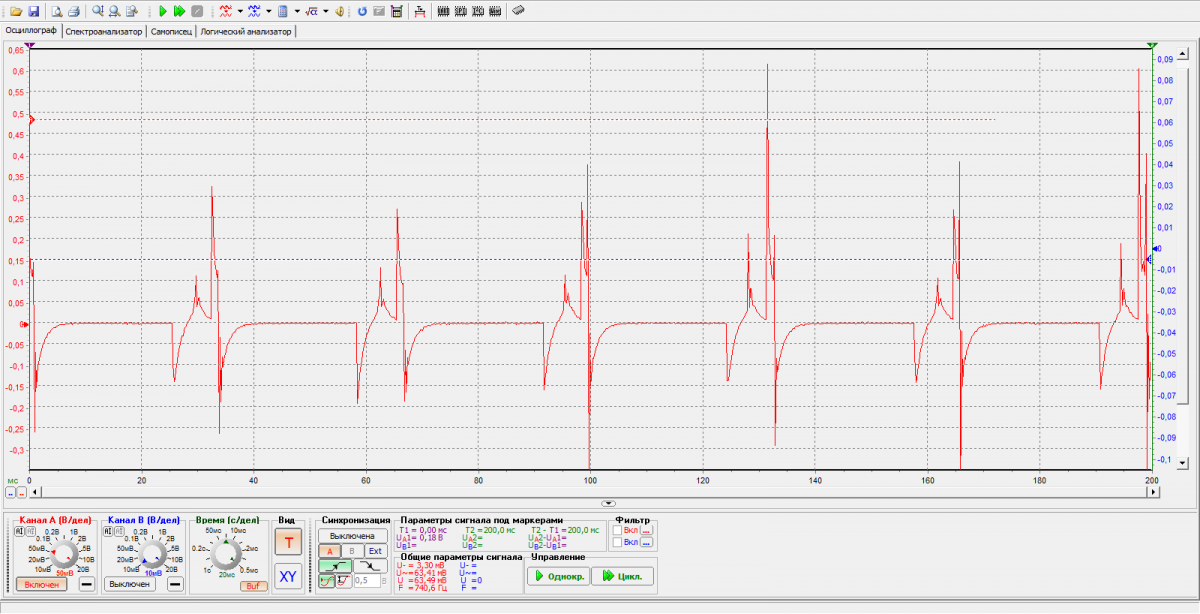The width and height of the screenshot is (1200, 614).
Task: Click the minus button in Канал A
Action: tap(86, 584)
